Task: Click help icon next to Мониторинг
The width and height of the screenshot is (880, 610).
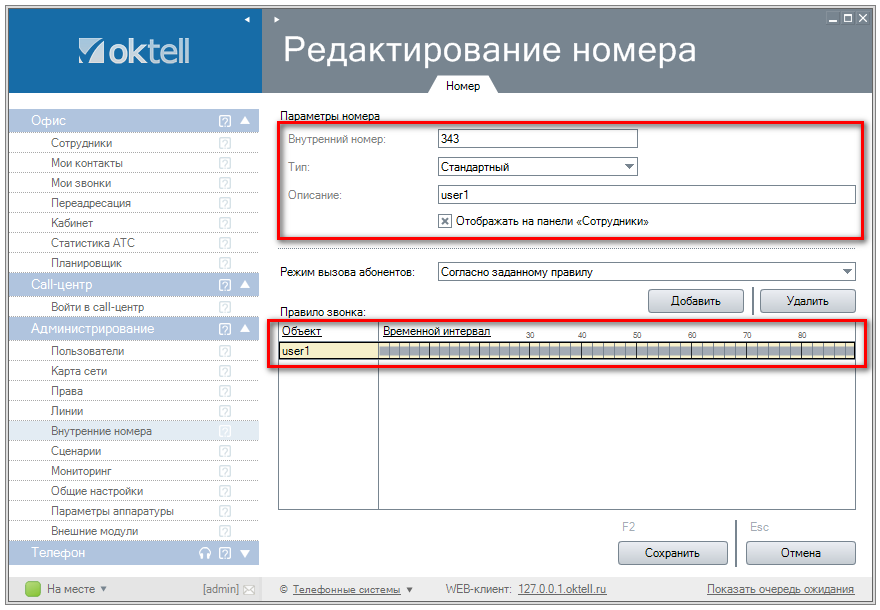Action: [x=225, y=471]
